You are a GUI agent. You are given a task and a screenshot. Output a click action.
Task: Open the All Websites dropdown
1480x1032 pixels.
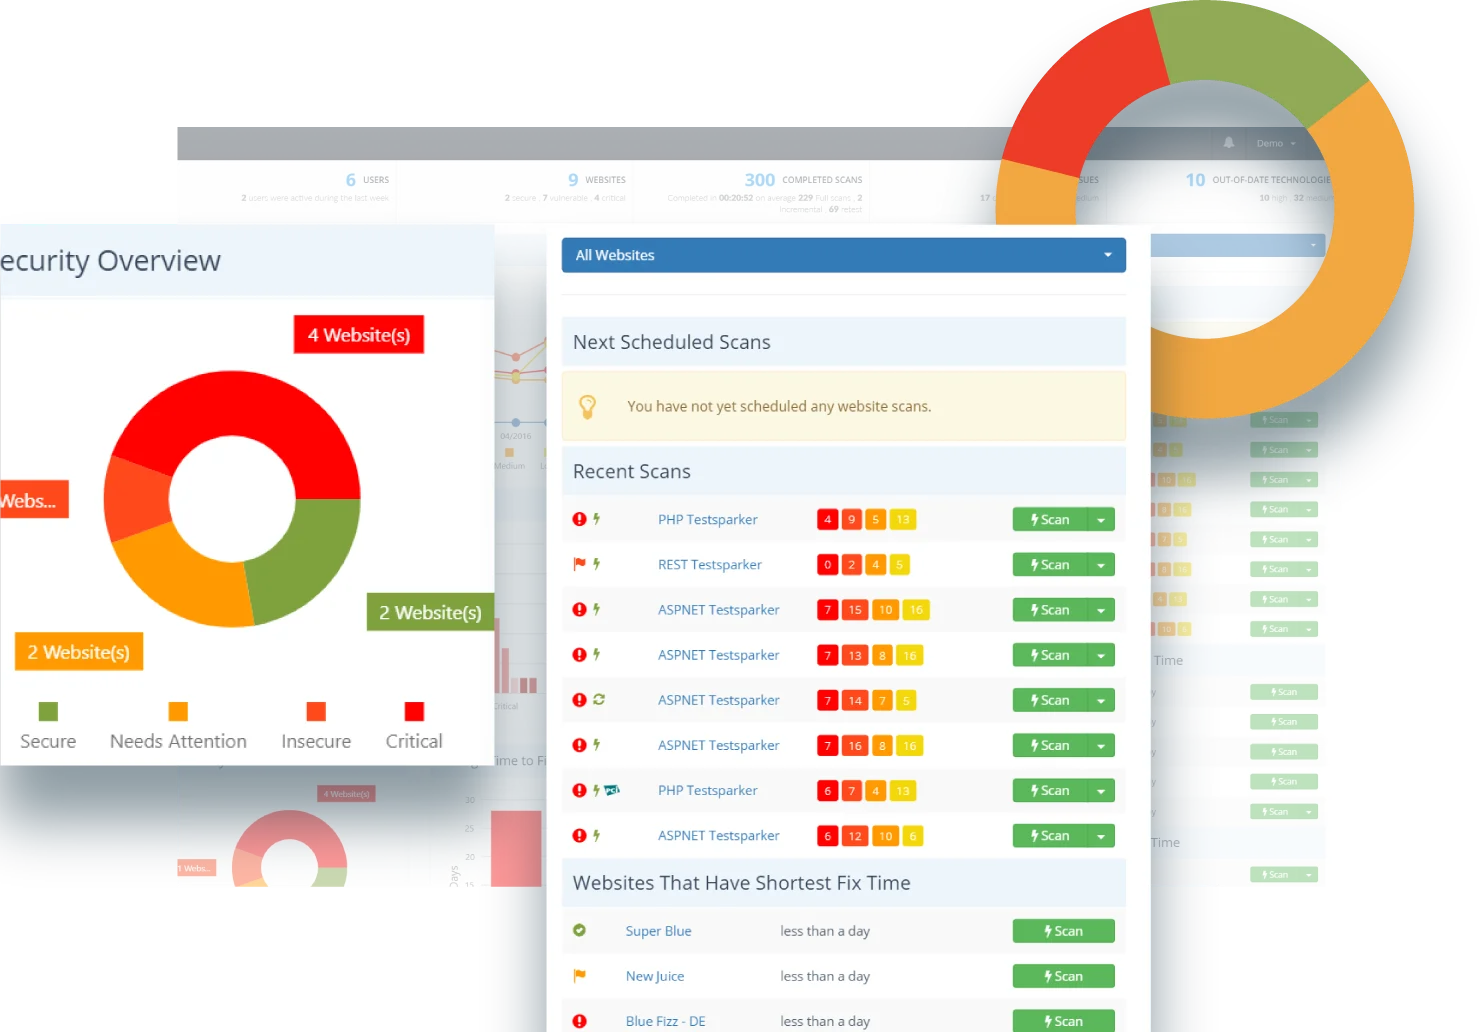843,255
